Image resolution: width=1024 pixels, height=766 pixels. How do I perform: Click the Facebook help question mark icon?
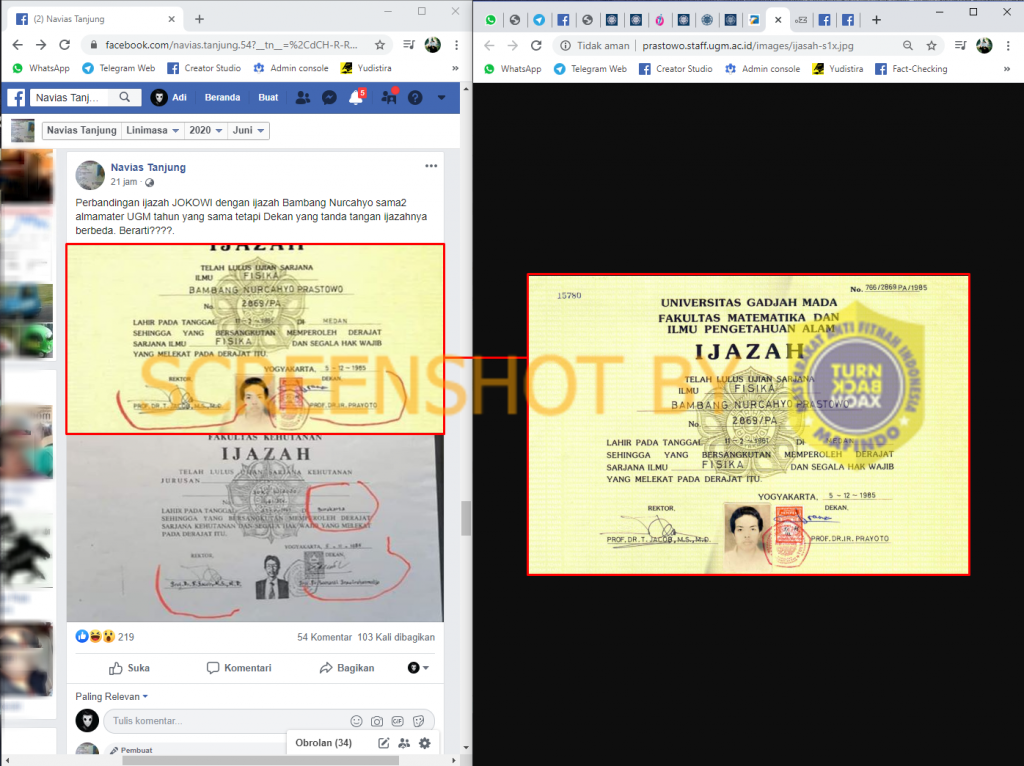(414, 97)
